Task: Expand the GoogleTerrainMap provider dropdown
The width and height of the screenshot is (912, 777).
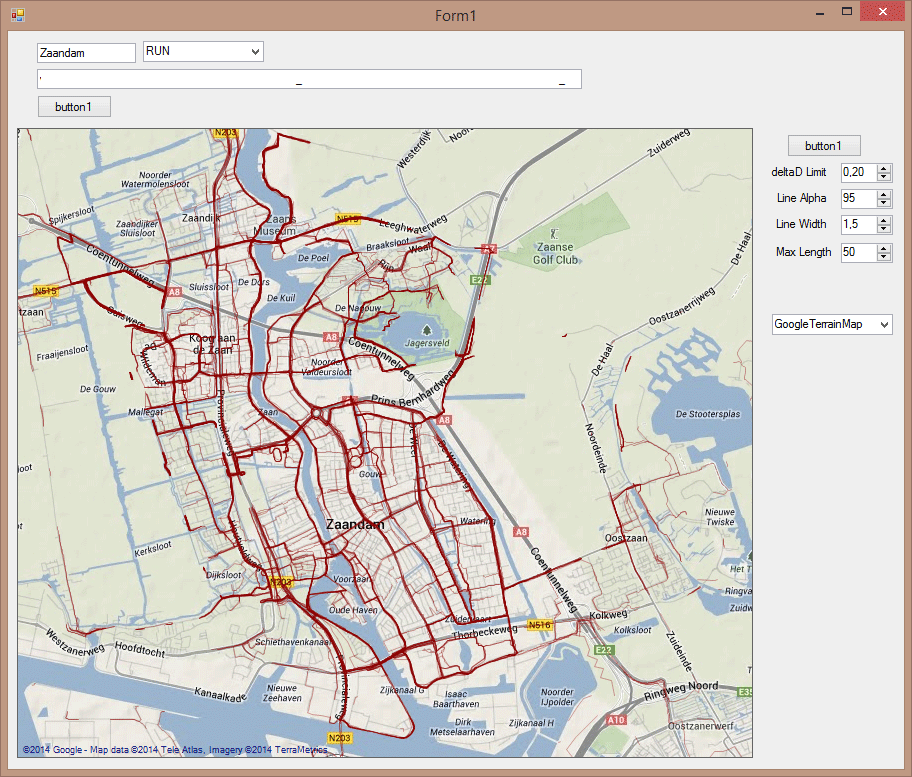Action: tap(883, 325)
